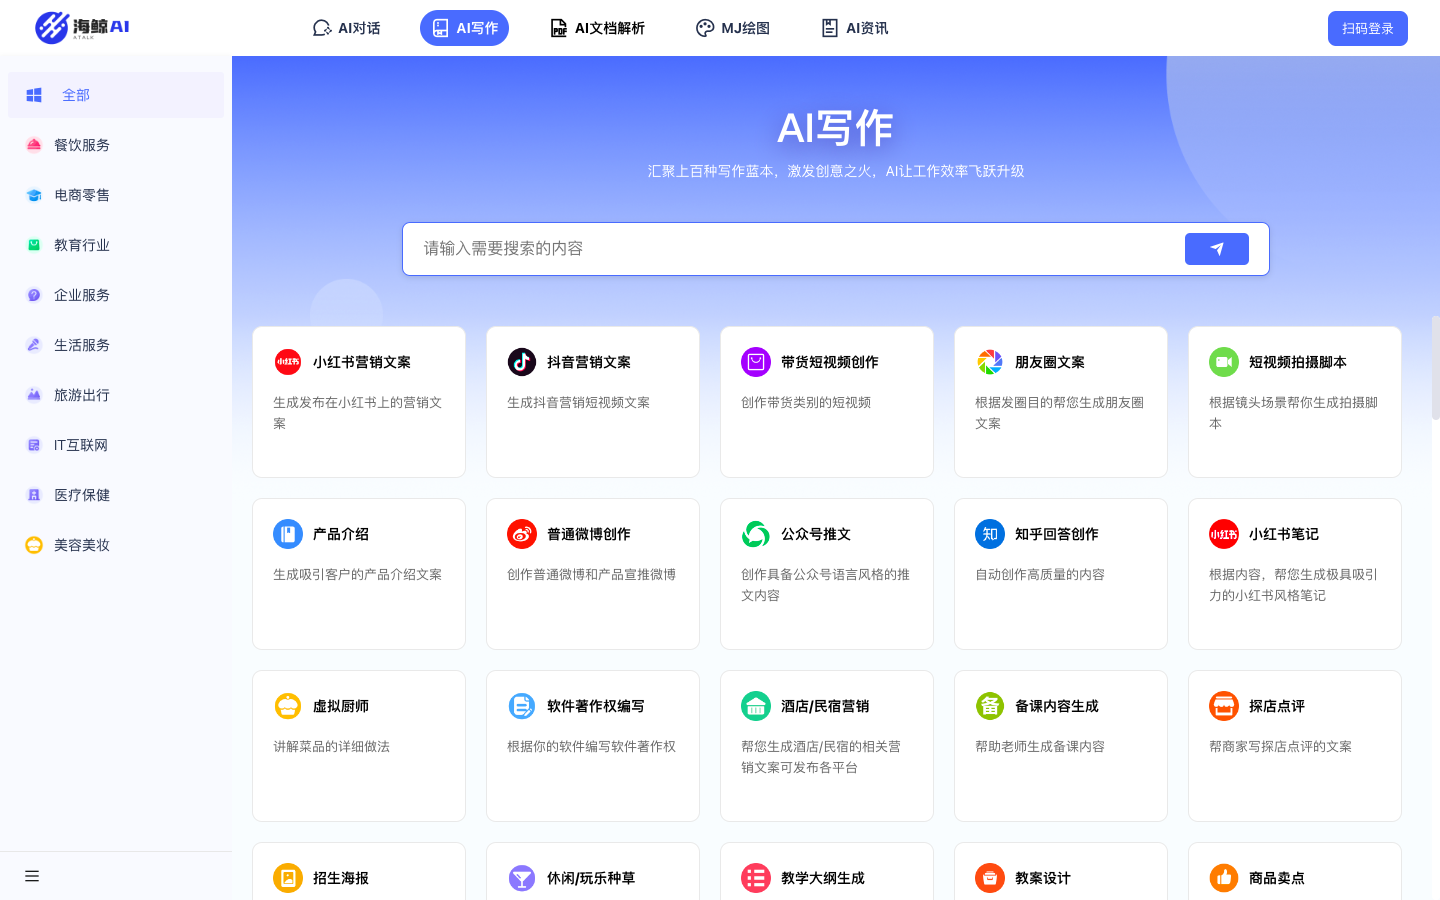Open the MJ绘图 tab
The image size is (1440, 900).
tap(732, 28)
